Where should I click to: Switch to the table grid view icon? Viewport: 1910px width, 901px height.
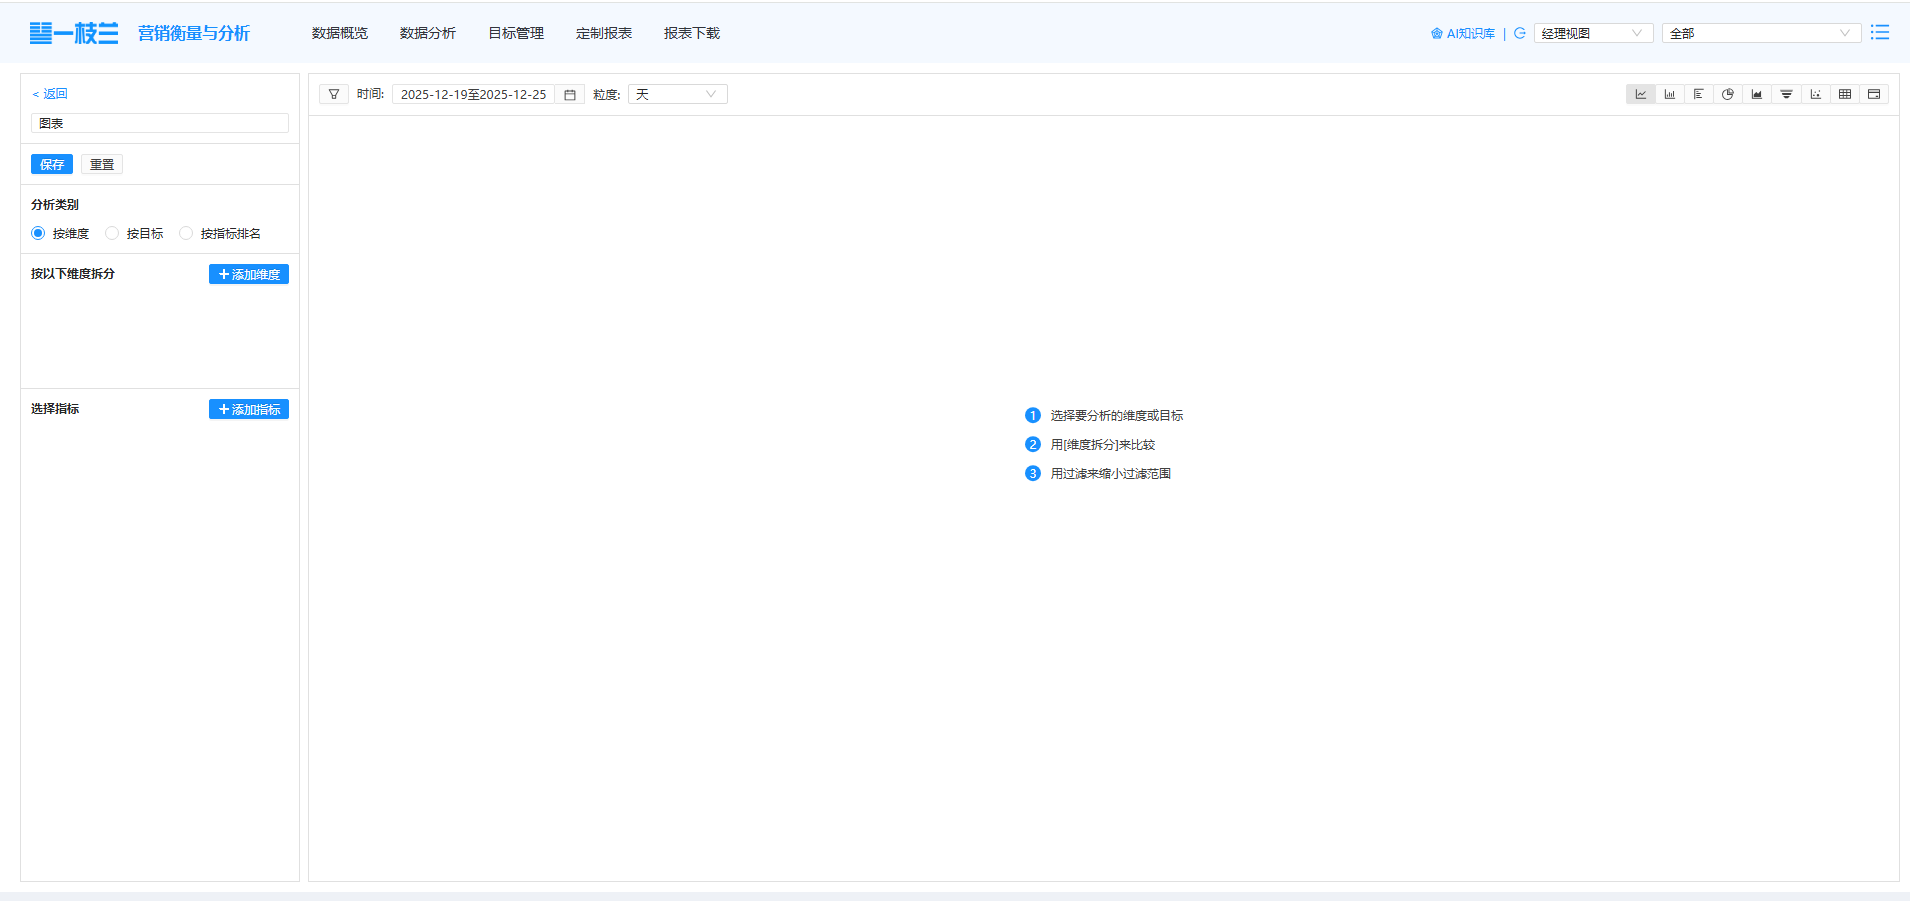[x=1845, y=94]
